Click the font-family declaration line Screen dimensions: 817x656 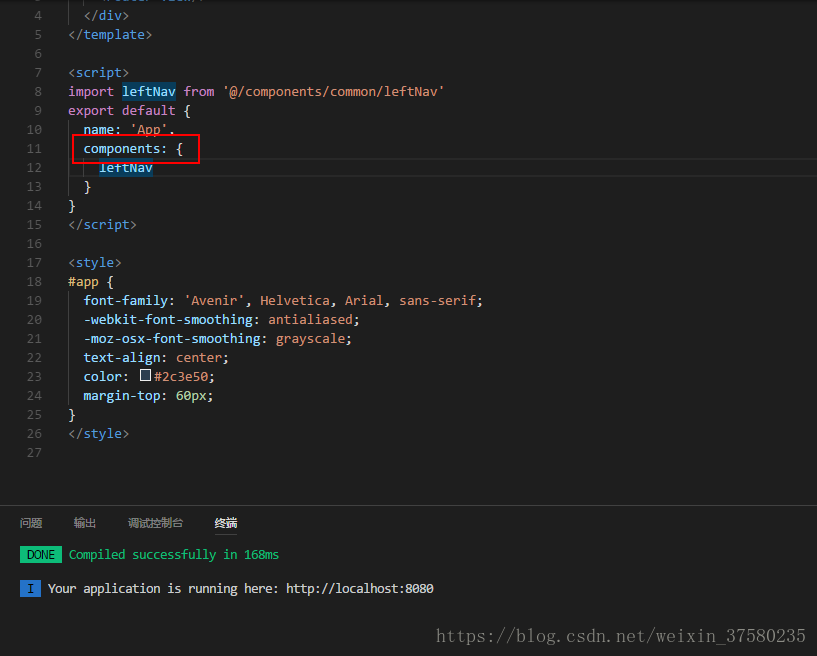(x=283, y=301)
